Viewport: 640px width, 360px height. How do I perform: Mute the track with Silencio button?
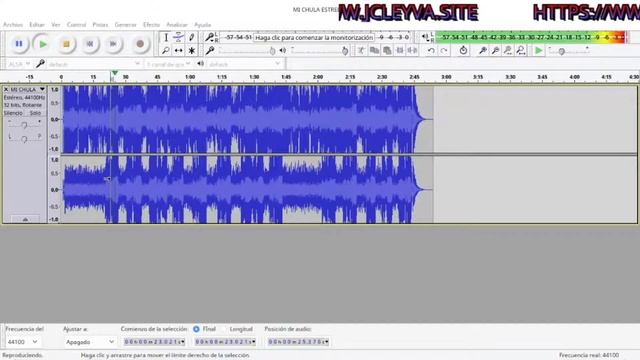13,113
